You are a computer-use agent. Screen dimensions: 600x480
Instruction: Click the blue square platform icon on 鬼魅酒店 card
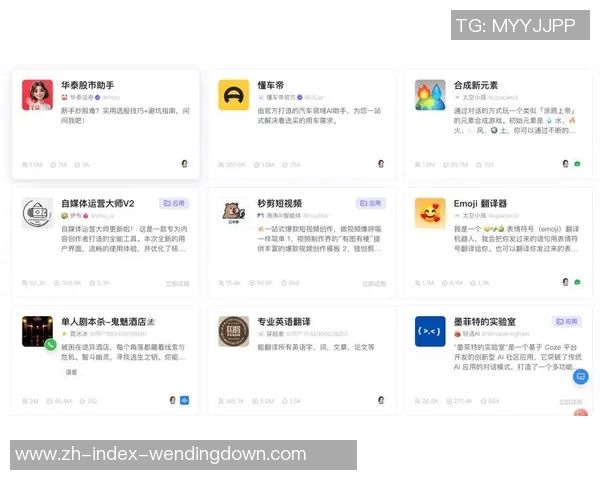pos(184,400)
